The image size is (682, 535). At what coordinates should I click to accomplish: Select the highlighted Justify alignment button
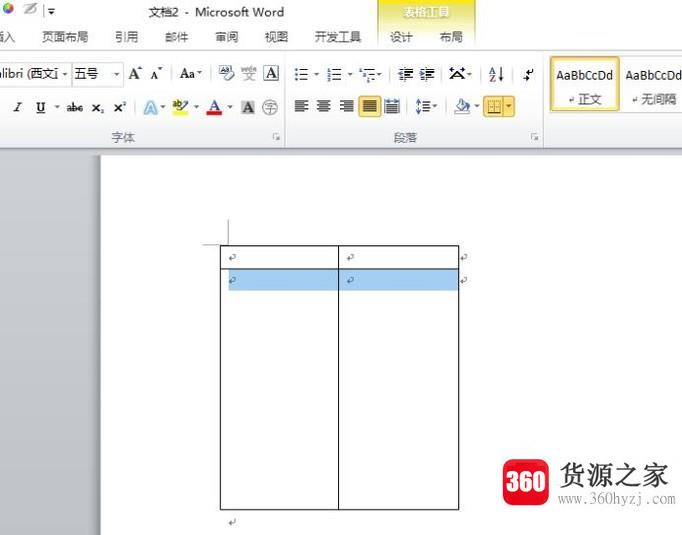(370, 106)
